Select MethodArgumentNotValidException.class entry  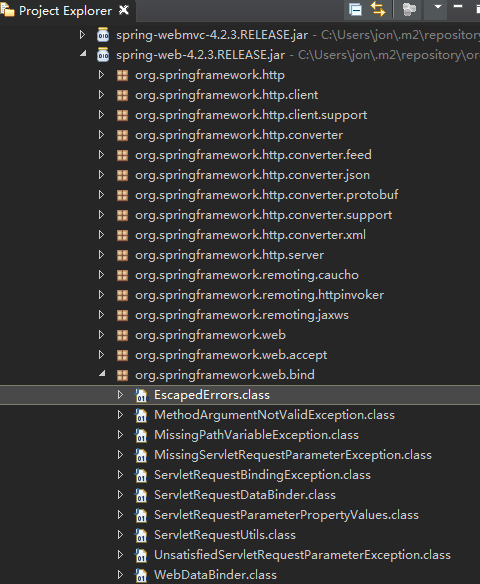[274, 415]
